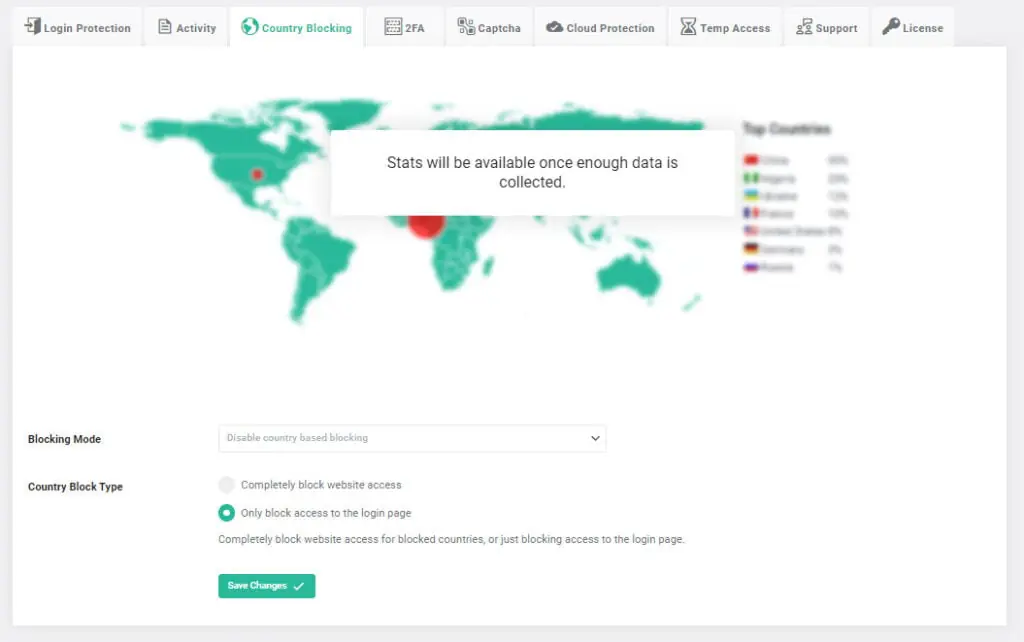Select Completely block website access
The image size is (1024, 642).
[227, 485]
